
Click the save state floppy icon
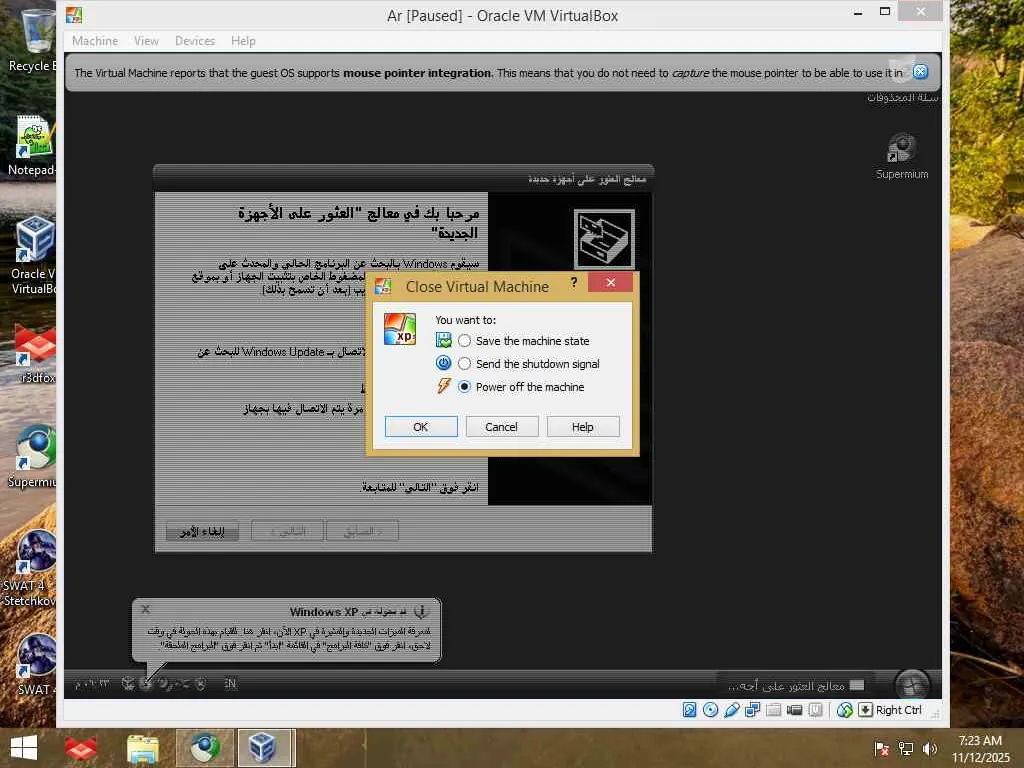pyautogui.click(x=443, y=340)
